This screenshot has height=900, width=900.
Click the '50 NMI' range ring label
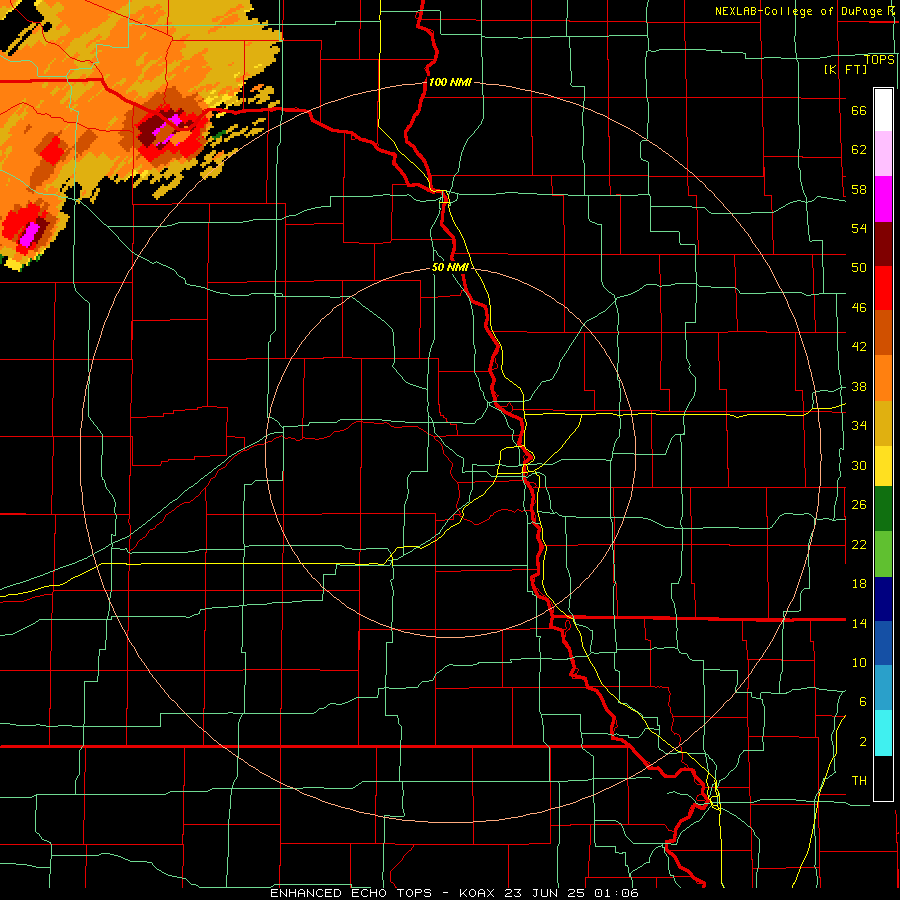[x=450, y=267]
